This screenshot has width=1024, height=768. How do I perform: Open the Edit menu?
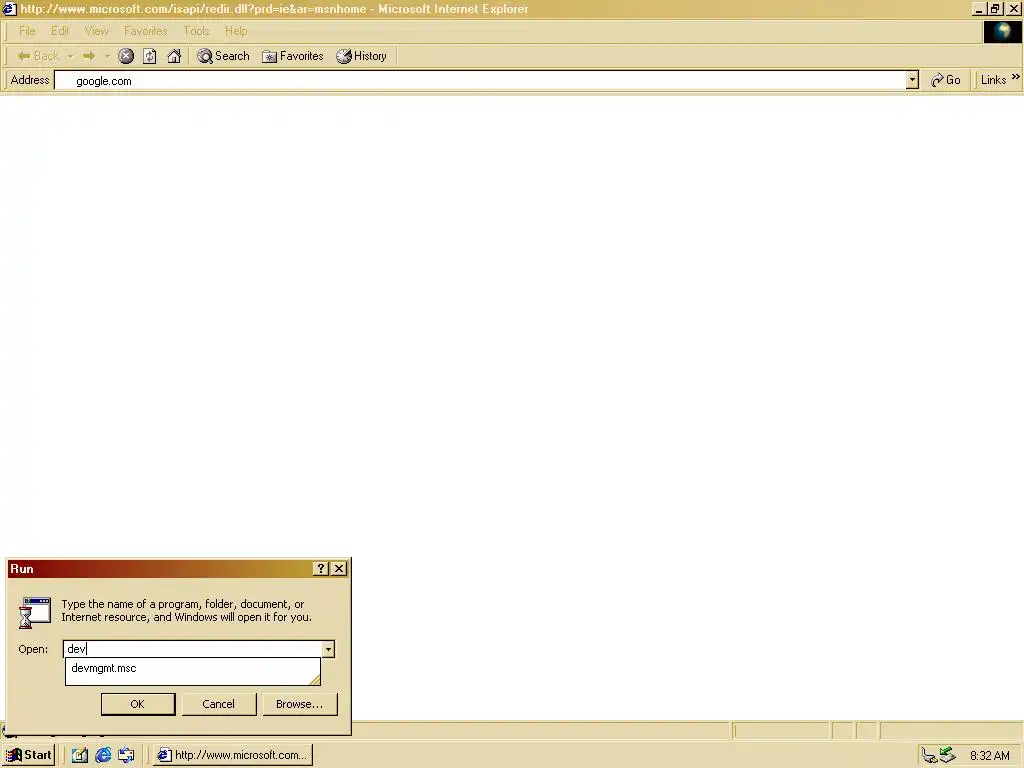[59, 31]
